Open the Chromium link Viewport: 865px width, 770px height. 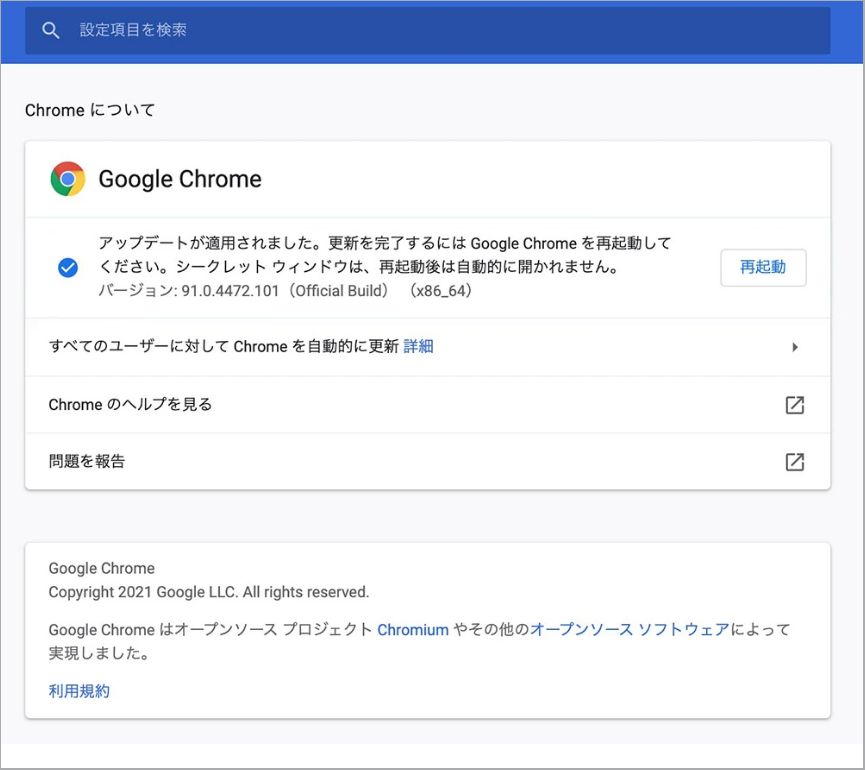(413, 630)
